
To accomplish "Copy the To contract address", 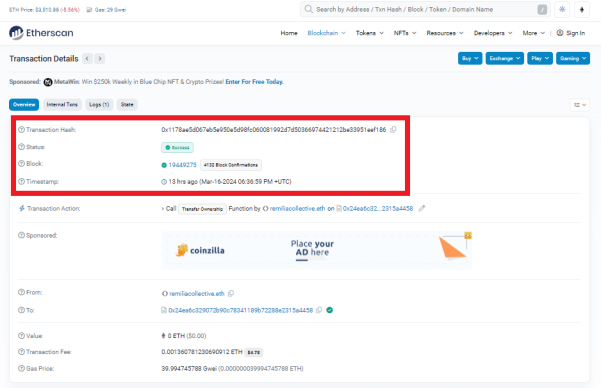I will [319, 310].
